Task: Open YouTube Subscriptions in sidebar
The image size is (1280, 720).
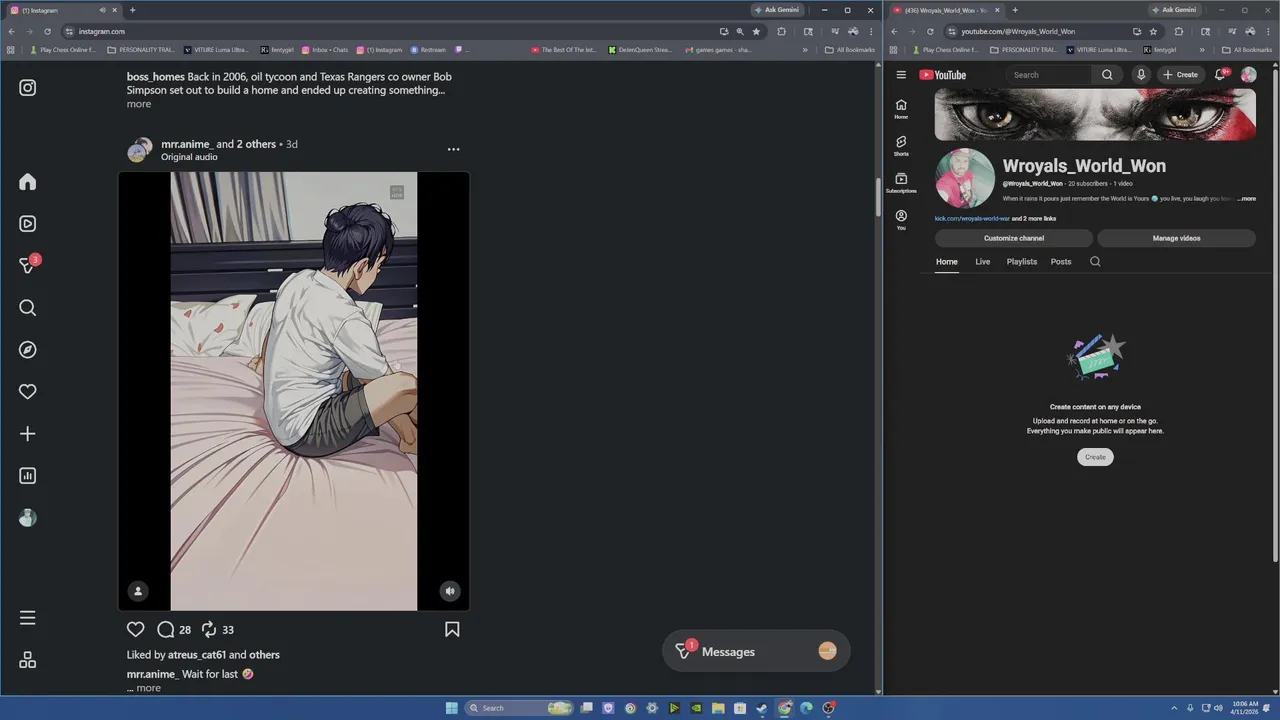Action: pyautogui.click(x=901, y=183)
